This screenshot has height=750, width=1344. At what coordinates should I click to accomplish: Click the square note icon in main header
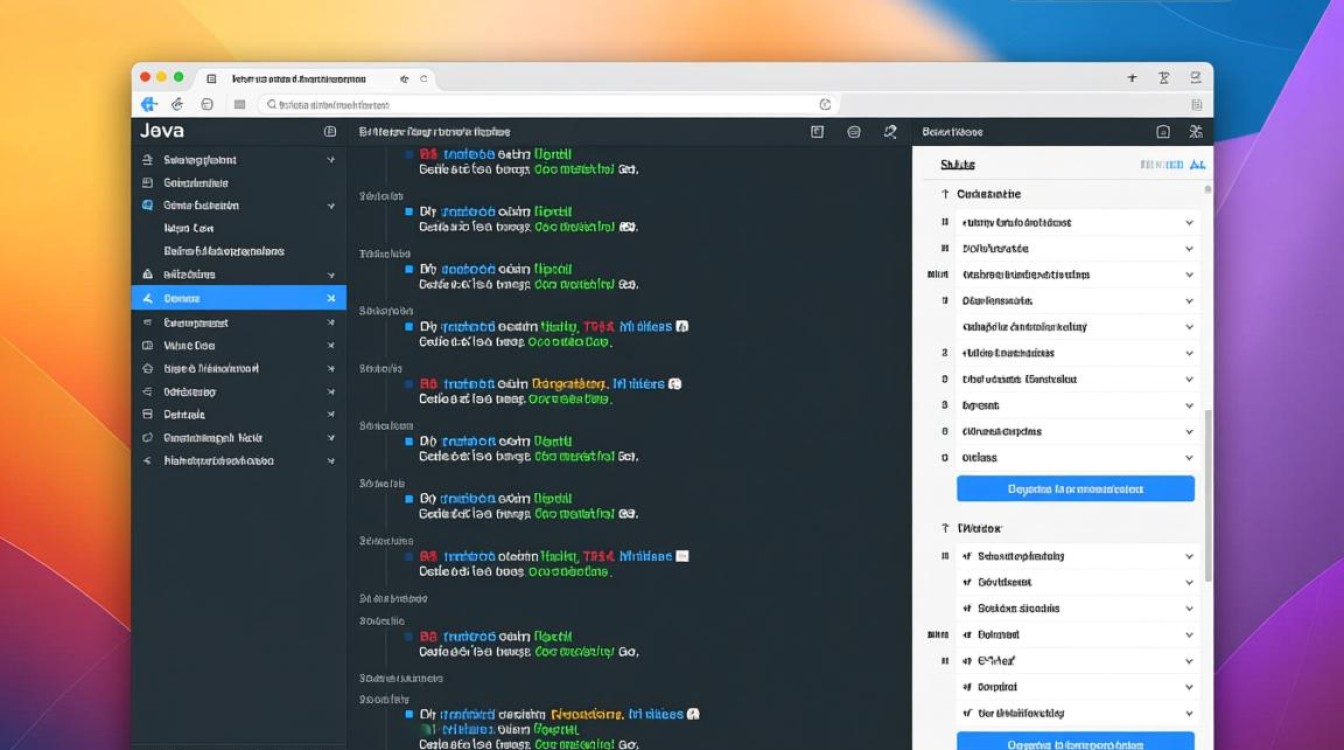click(817, 132)
